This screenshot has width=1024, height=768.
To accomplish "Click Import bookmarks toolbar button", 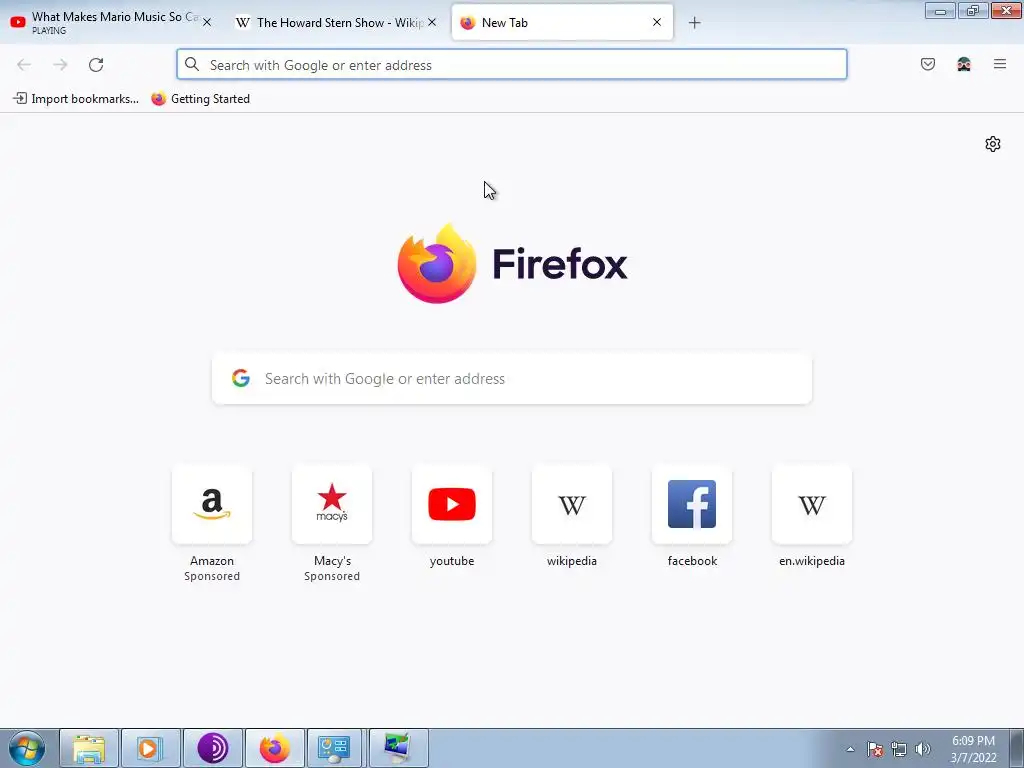I will click(x=76, y=99).
